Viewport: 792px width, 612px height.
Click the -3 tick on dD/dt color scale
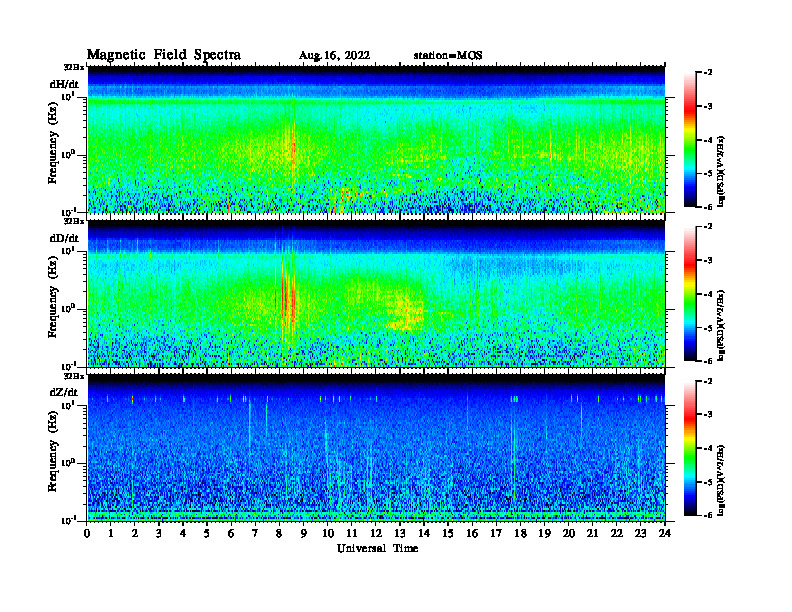(x=708, y=261)
